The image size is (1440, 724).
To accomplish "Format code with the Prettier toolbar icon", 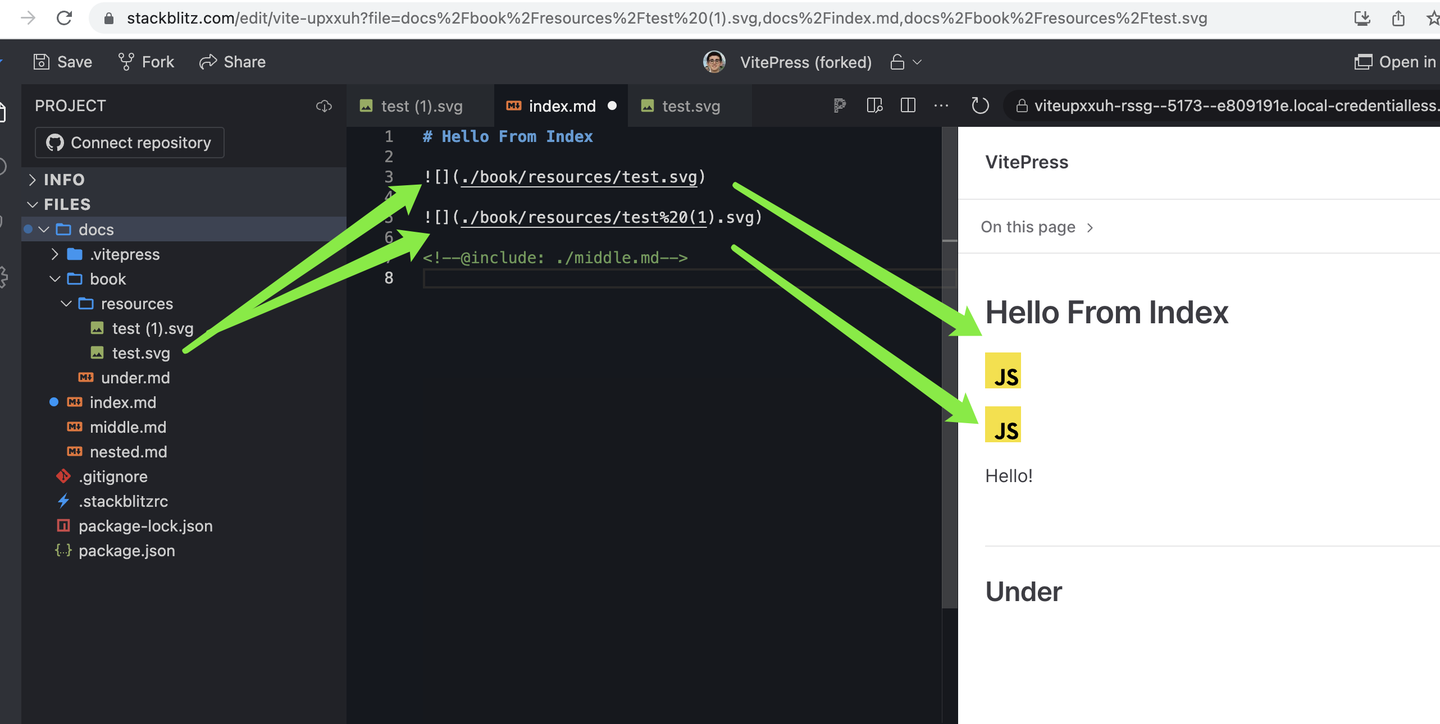I will [x=839, y=105].
